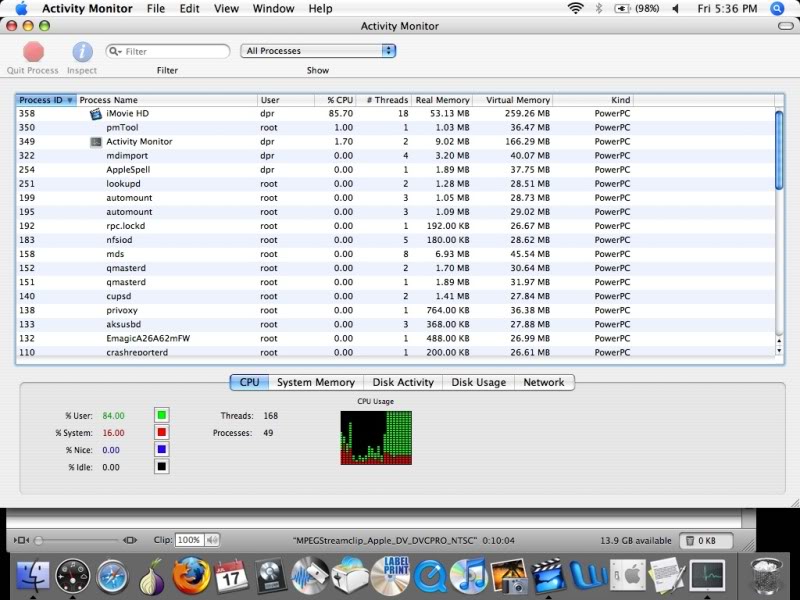The image size is (800, 600).
Task: Sort by # Threads column header
Action: pos(384,100)
